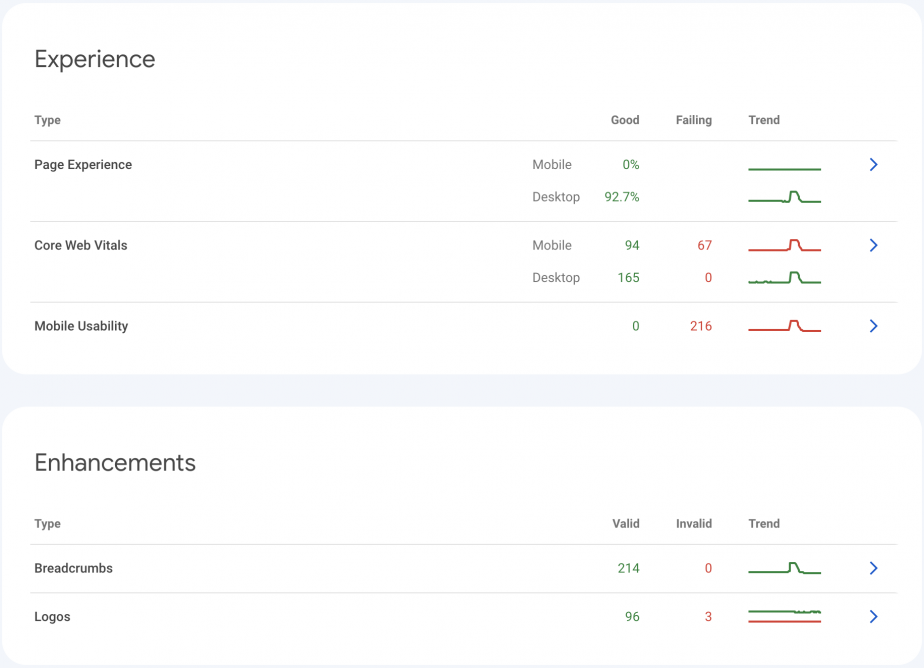Click Core Web Vitals Desktop trend graph

click(784, 277)
